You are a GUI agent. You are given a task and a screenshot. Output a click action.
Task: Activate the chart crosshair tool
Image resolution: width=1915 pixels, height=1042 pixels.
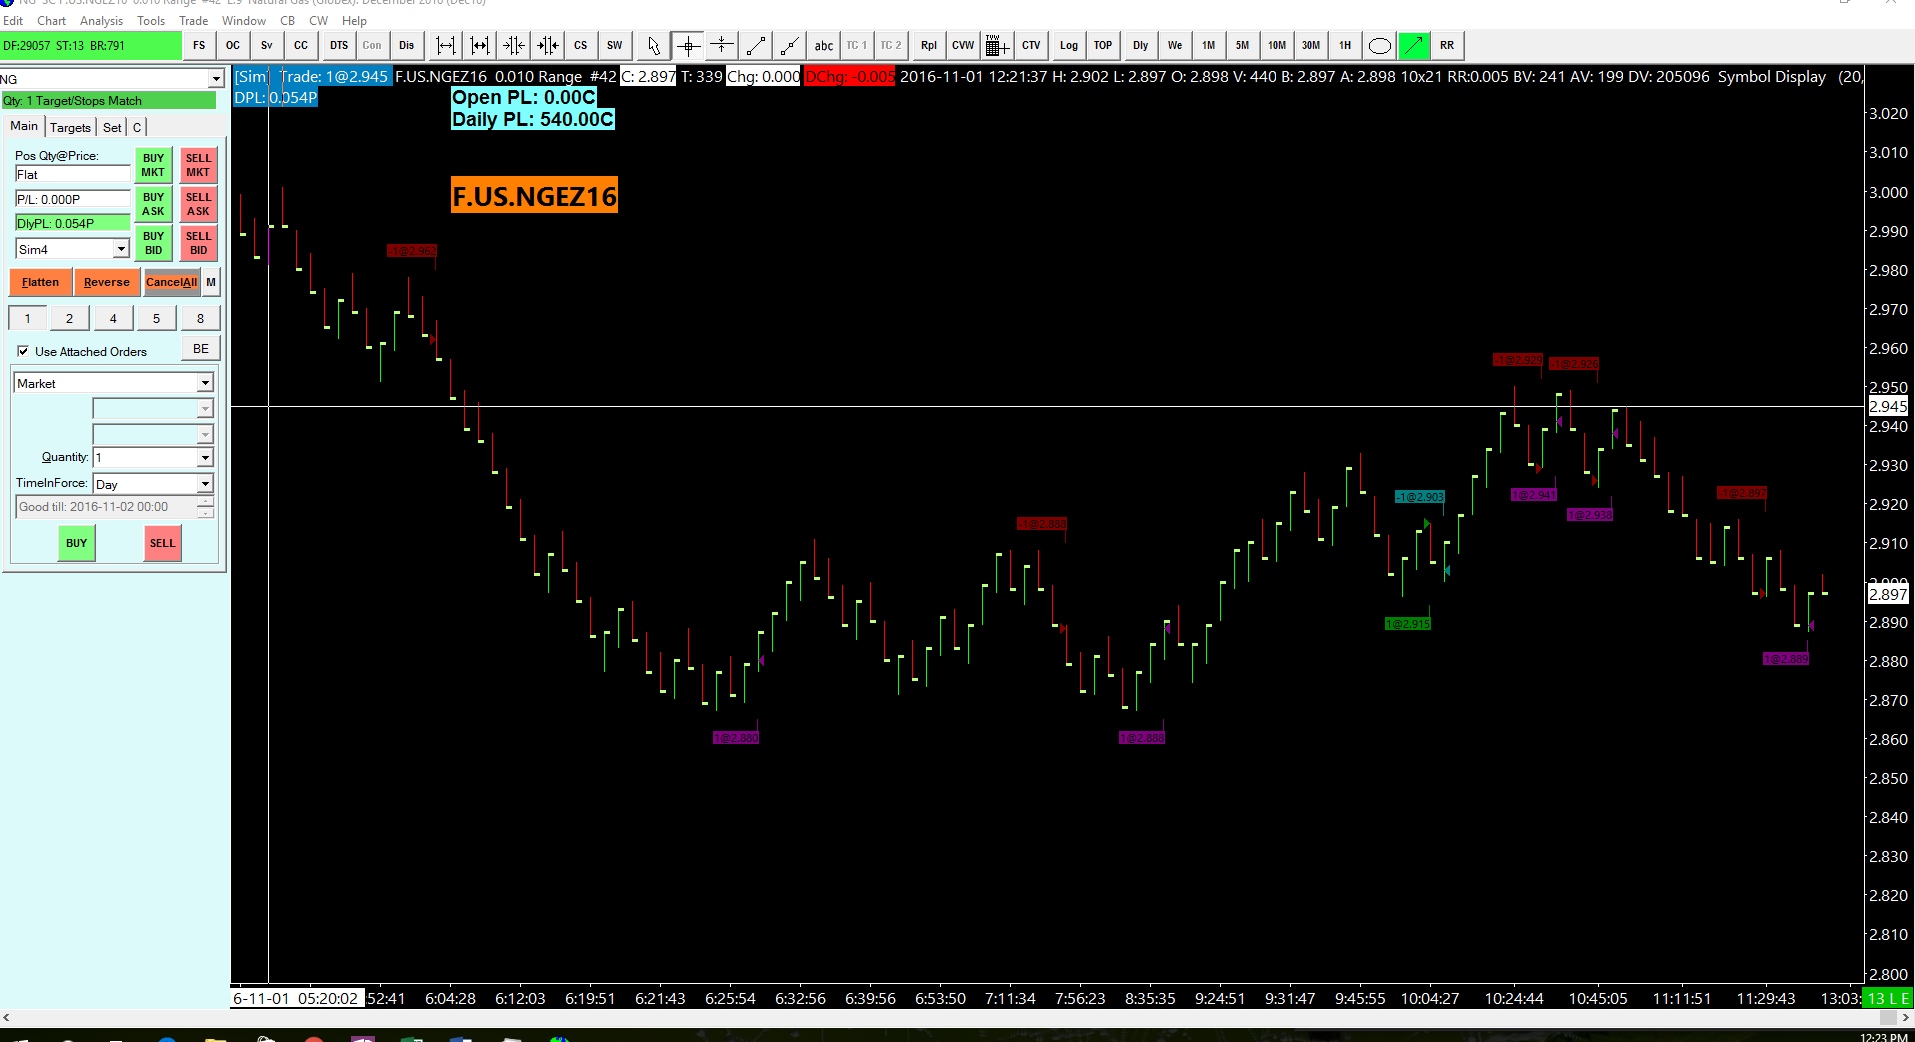coord(688,46)
